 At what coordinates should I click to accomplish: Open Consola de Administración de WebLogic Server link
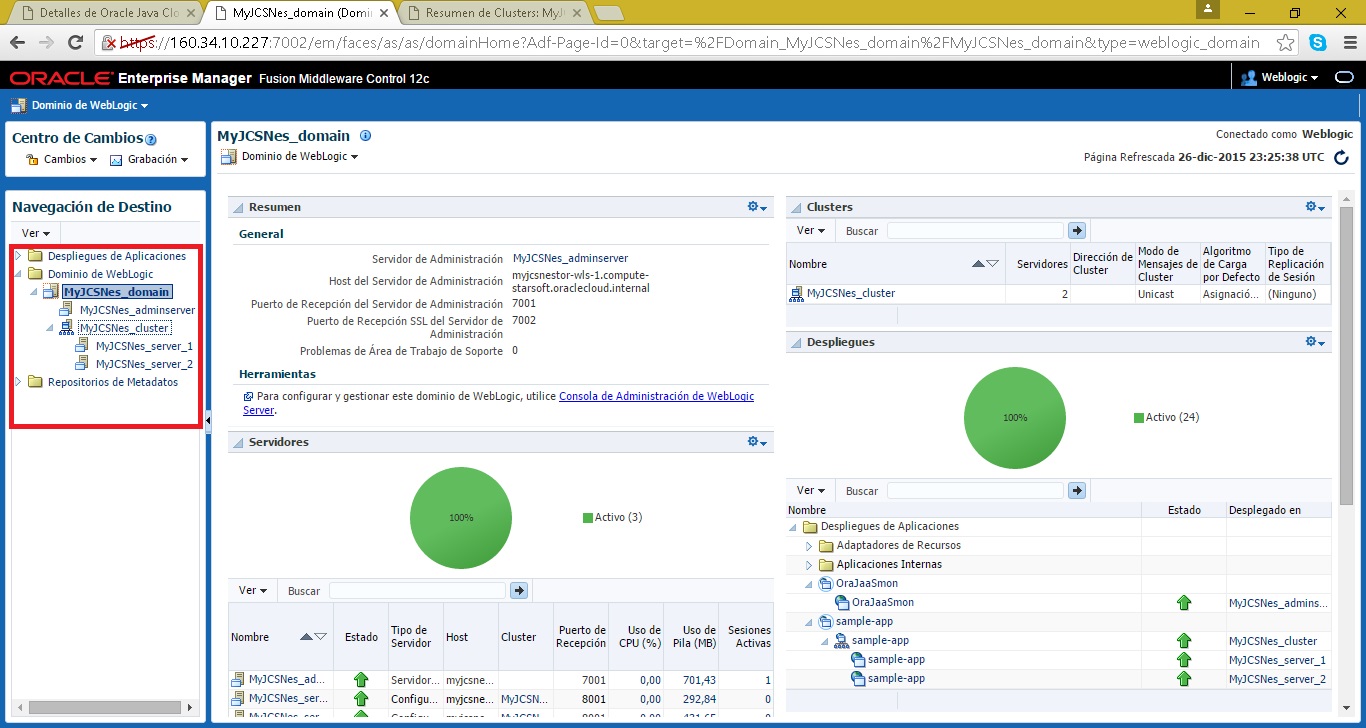656,397
